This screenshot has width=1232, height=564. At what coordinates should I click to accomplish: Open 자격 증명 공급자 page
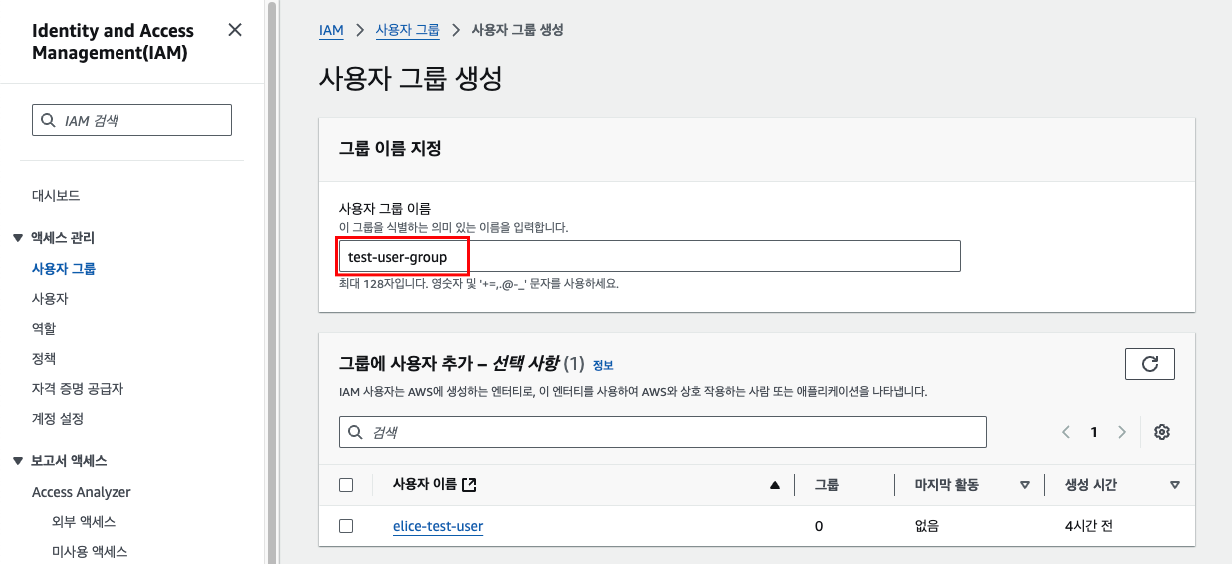click(x=77, y=388)
